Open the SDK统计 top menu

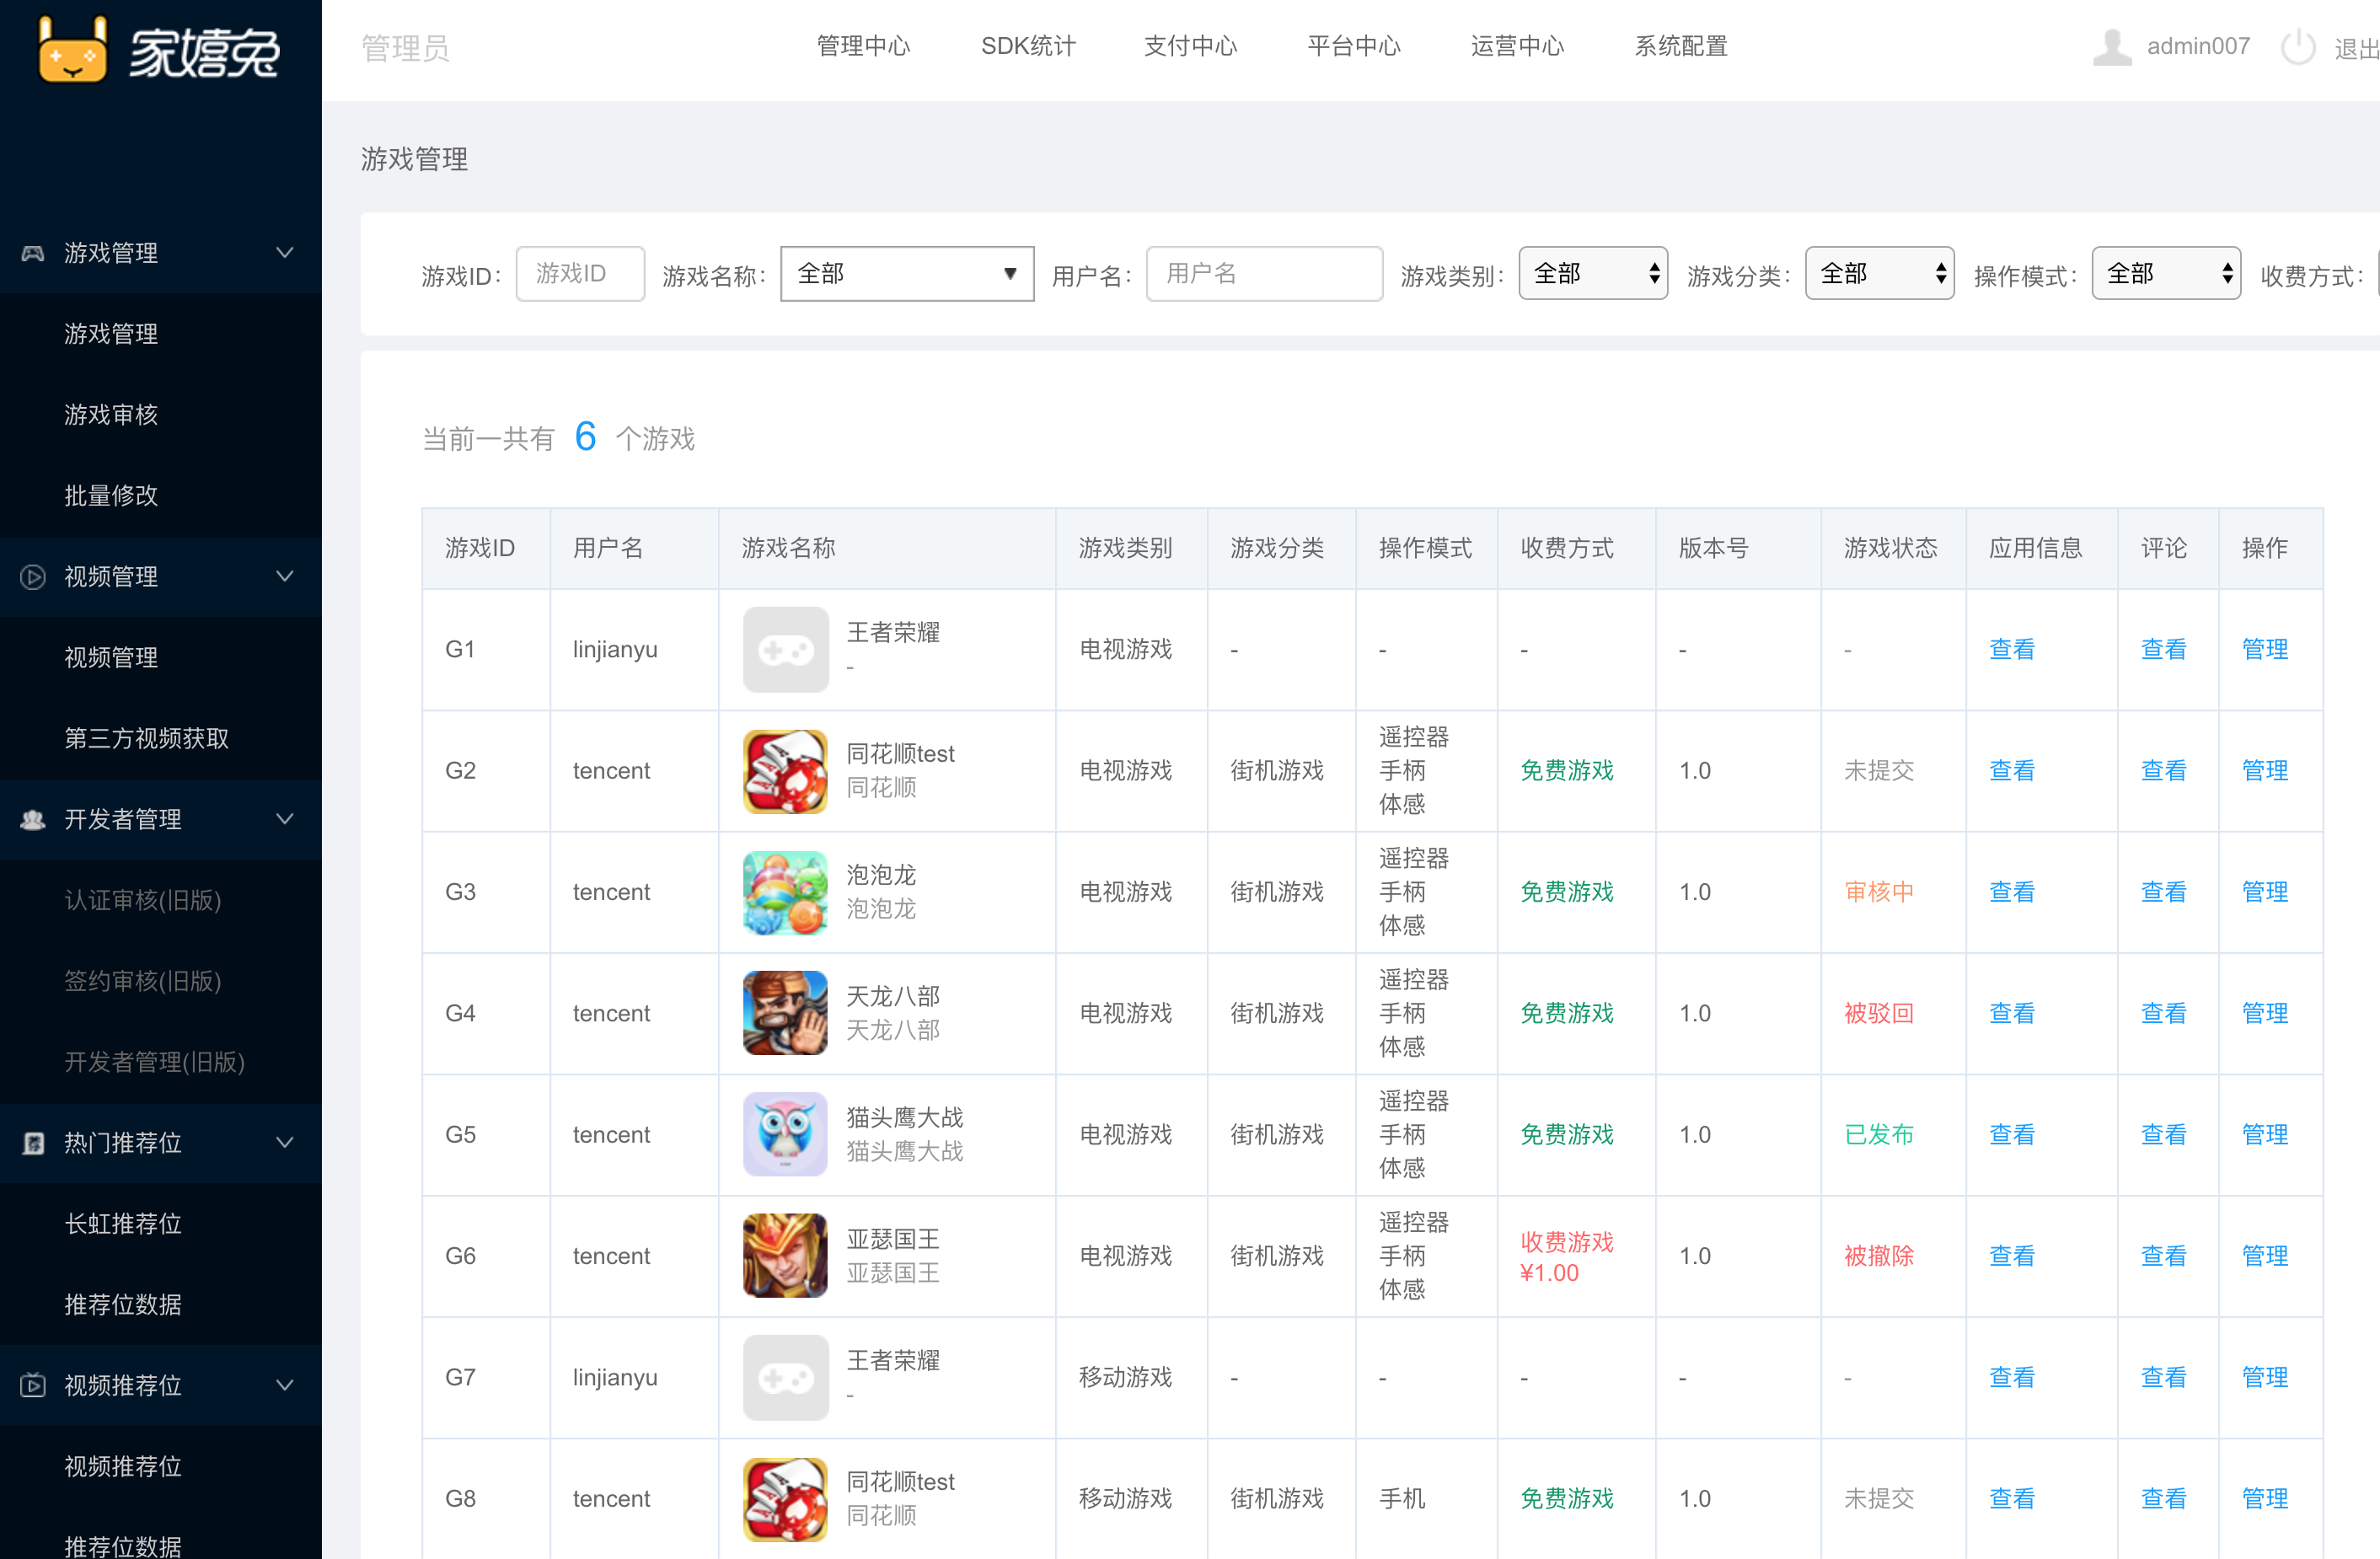coord(1027,46)
